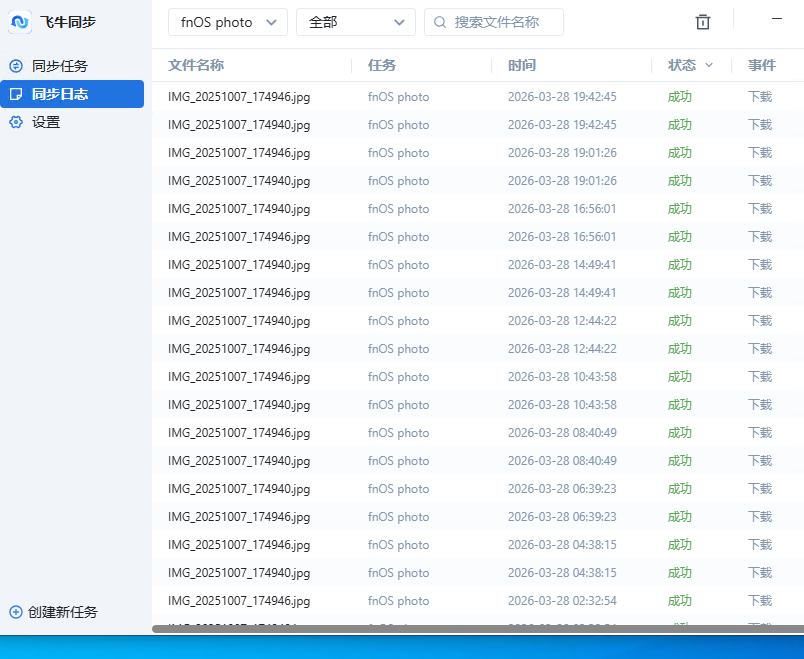The width and height of the screenshot is (804, 659).
Task: Click 成功 status for 174940.jpg at 16:56:01
Action: point(680,209)
